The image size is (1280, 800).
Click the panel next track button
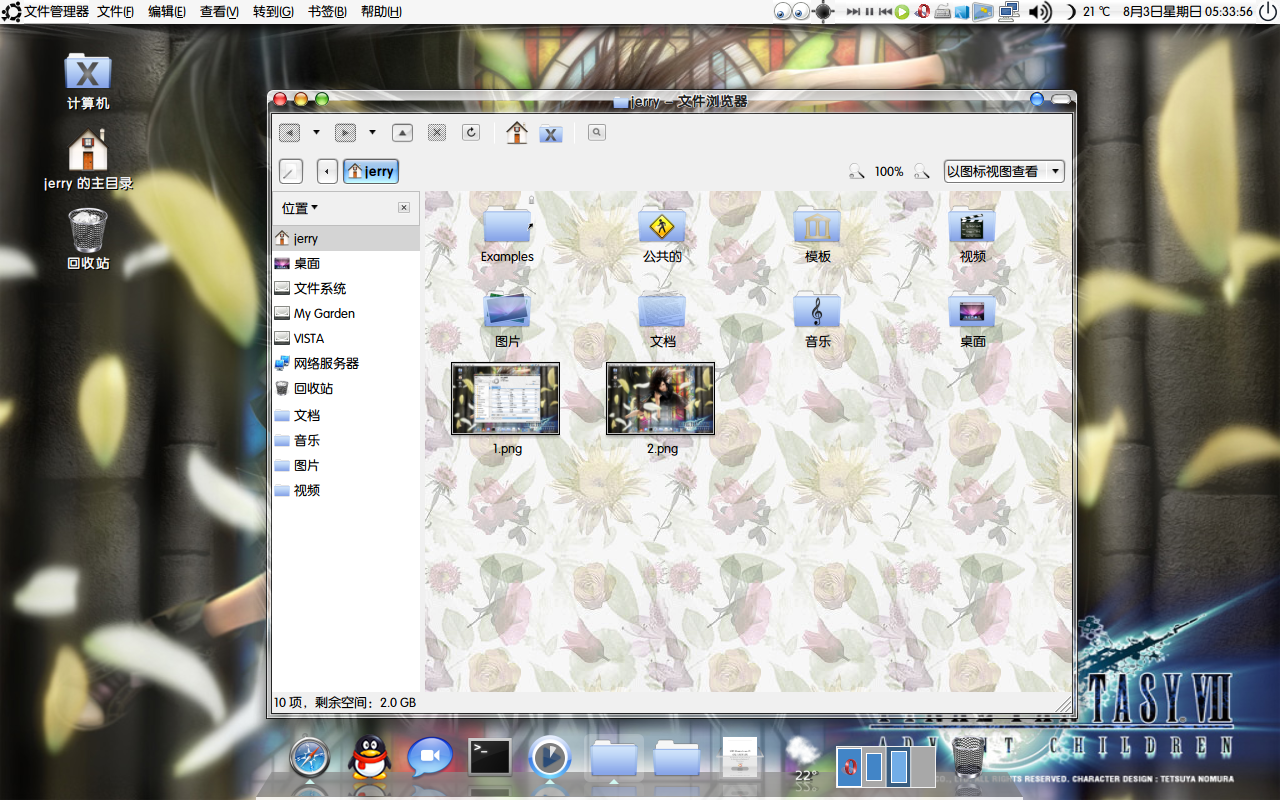(x=853, y=12)
